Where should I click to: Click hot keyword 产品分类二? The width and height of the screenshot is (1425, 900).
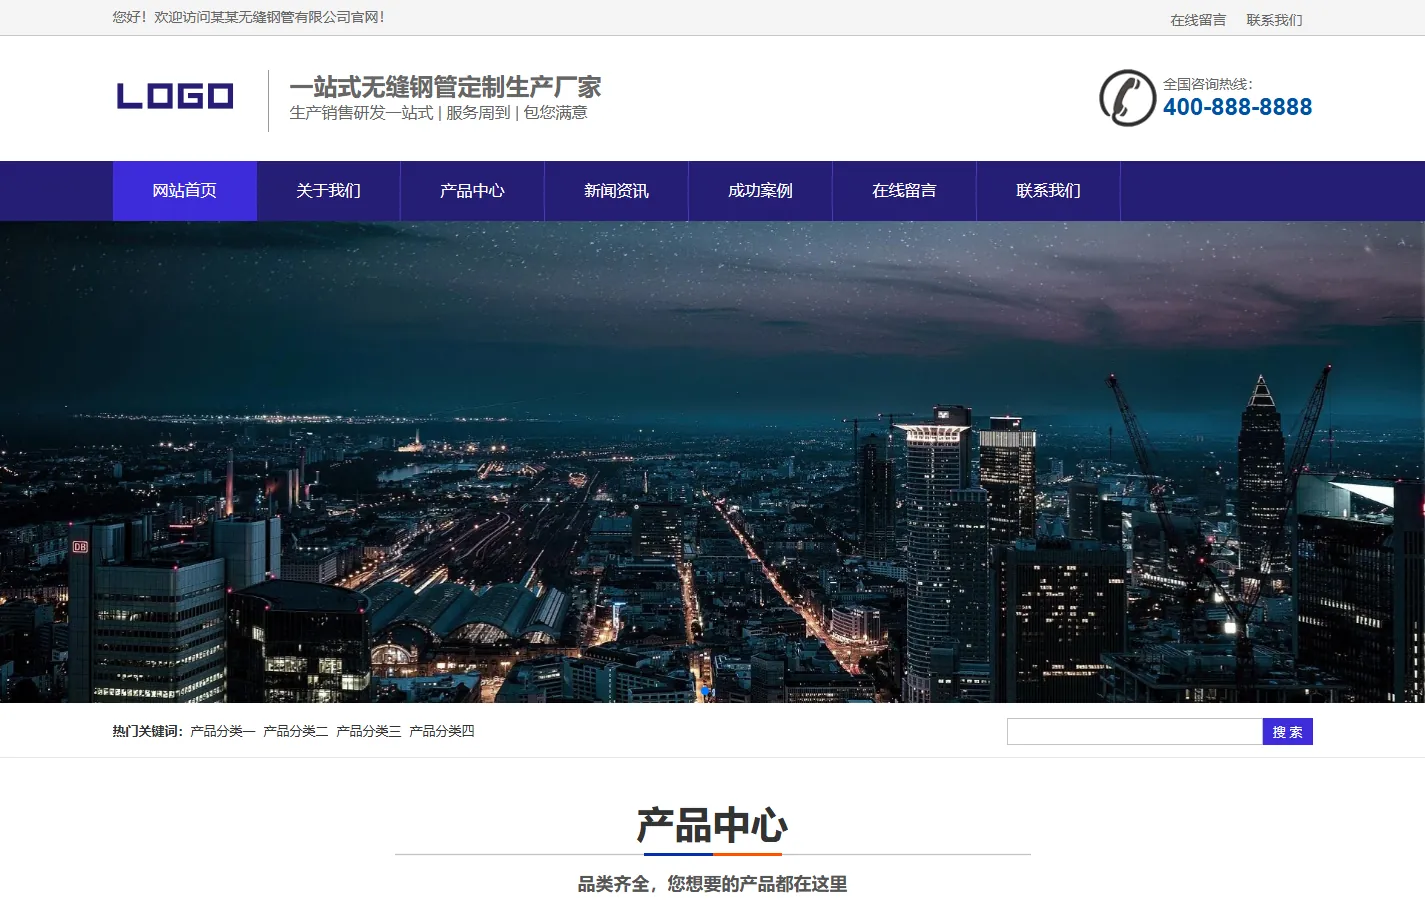pyautogui.click(x=296, y=732)
